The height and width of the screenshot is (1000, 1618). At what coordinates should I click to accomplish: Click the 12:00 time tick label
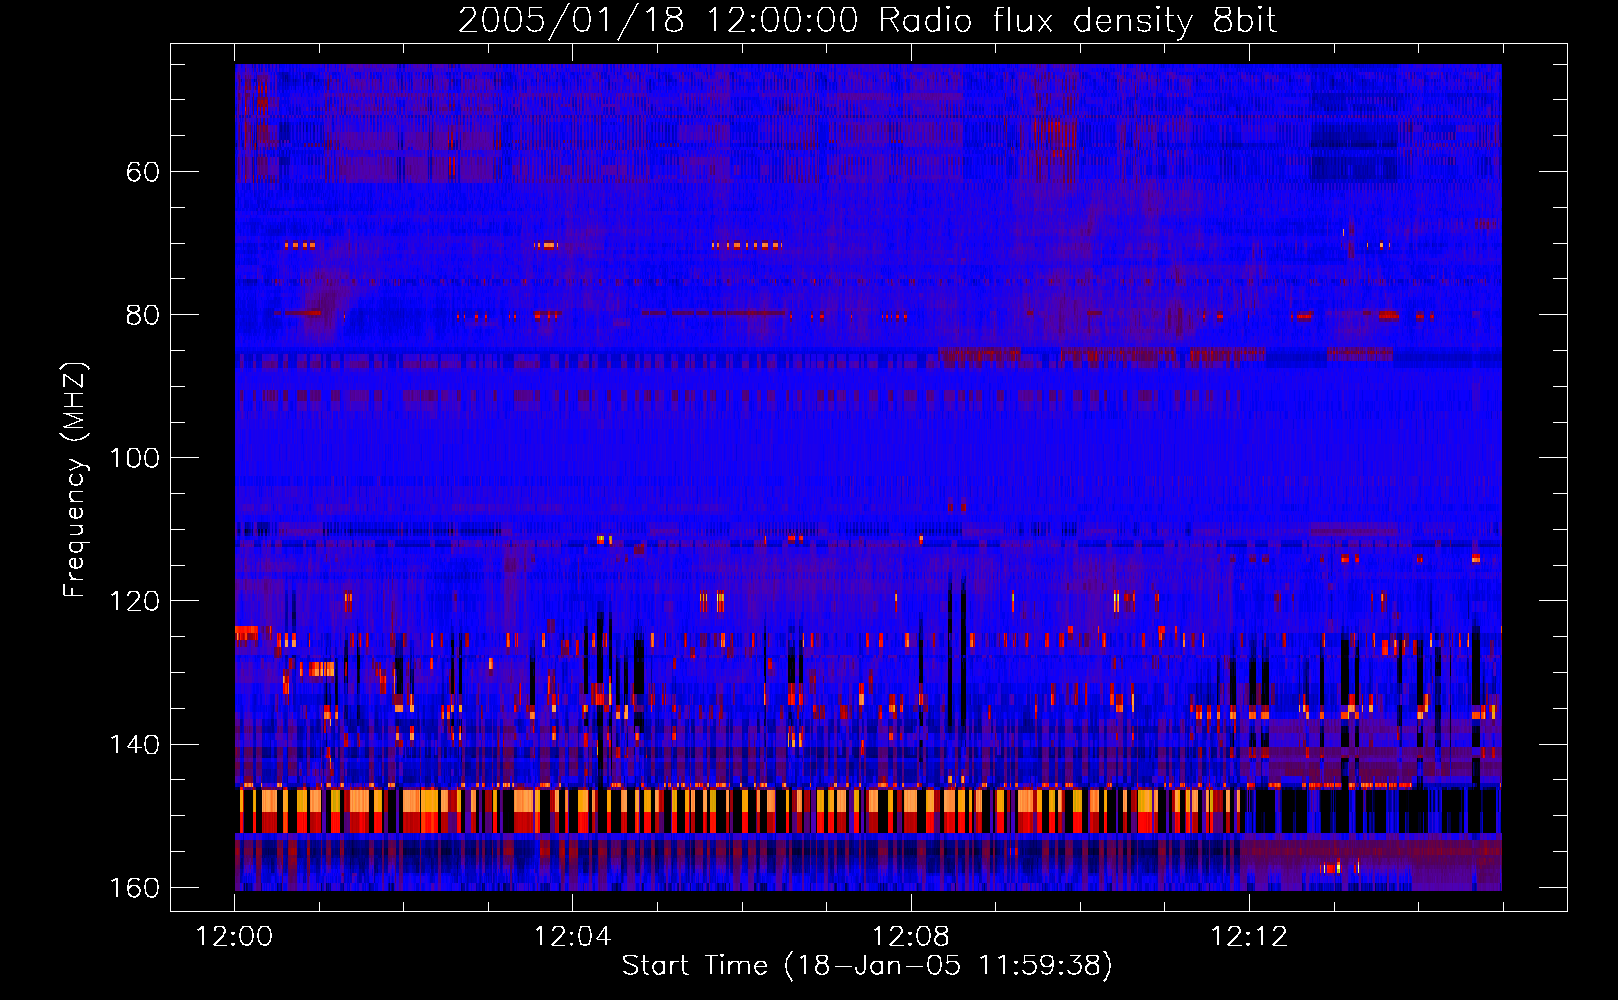click(x=234, y=937)
